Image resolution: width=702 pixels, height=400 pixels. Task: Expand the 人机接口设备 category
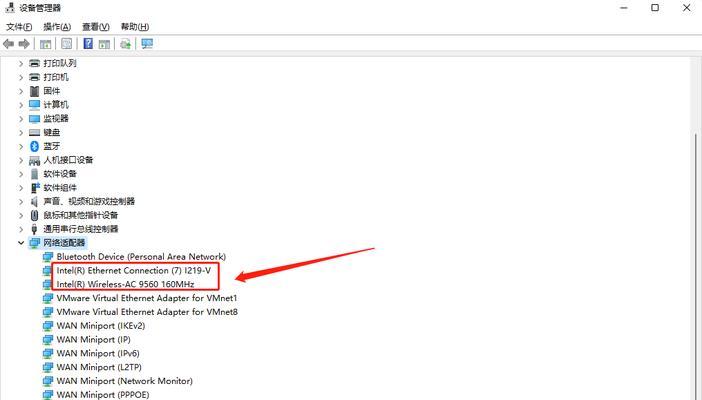tap(21, 160)
